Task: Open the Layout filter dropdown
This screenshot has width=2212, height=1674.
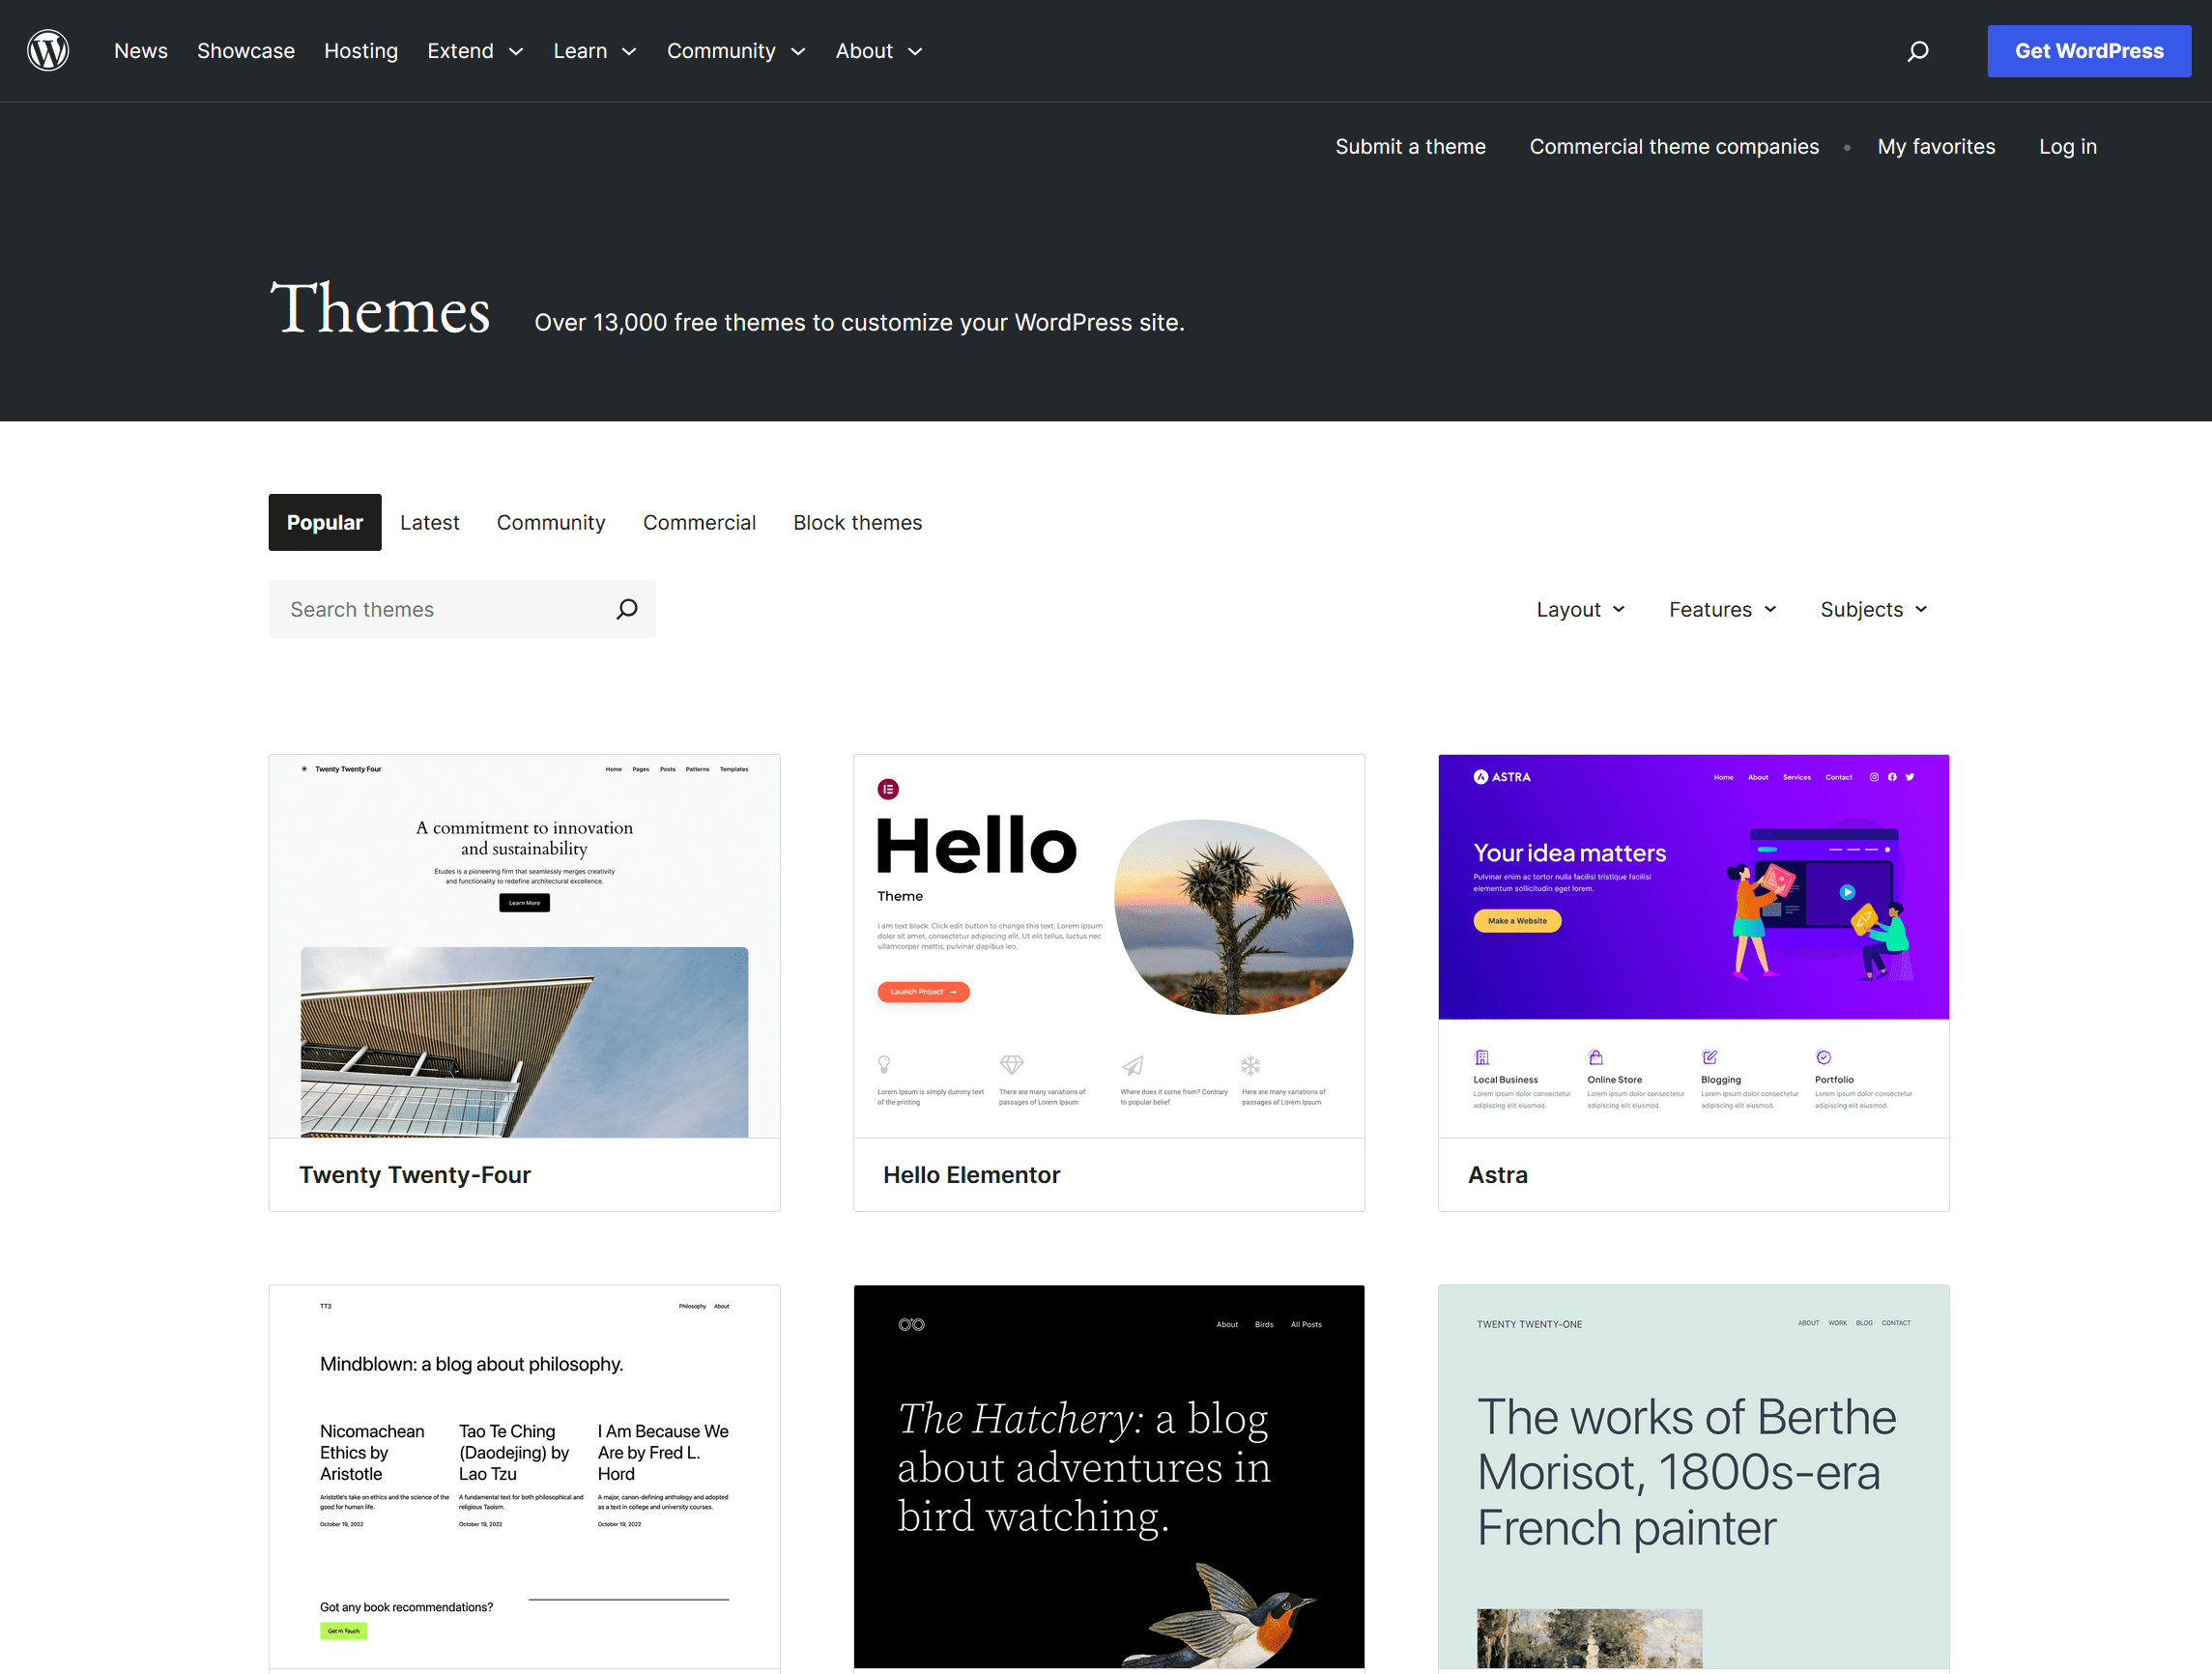Action: [1578, 609]
